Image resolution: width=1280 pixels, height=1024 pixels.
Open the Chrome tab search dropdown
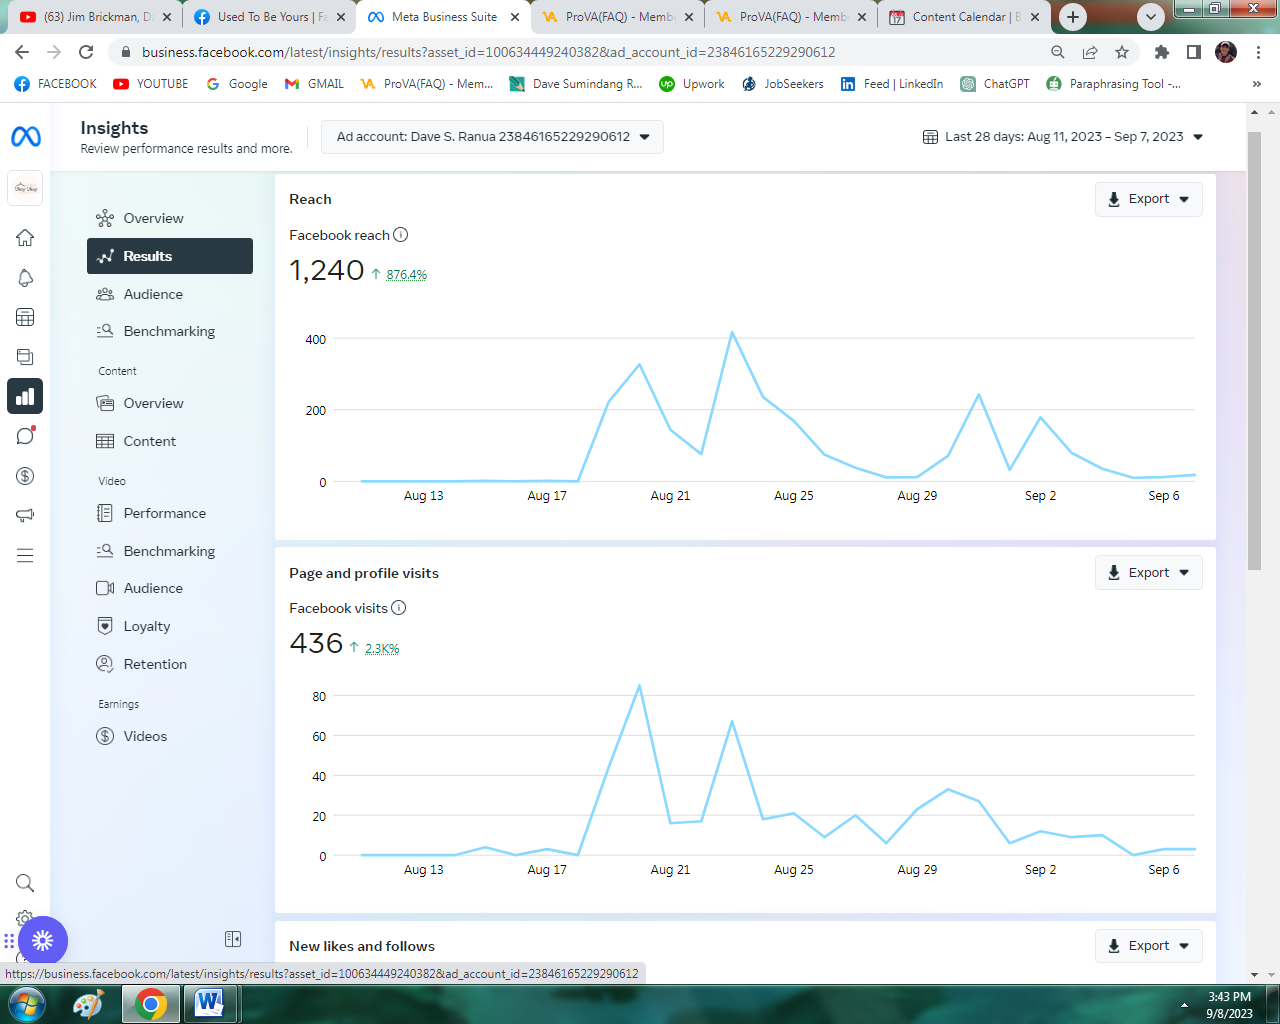(1151, 17)
